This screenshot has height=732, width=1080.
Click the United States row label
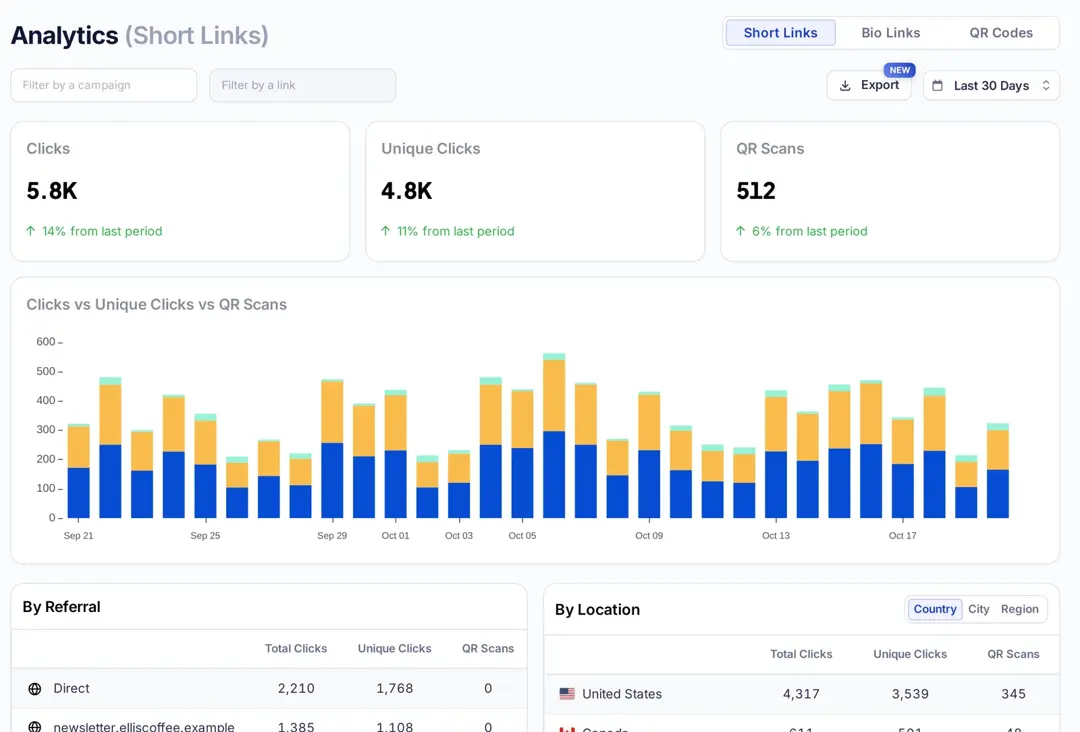(x=622, y=694)
